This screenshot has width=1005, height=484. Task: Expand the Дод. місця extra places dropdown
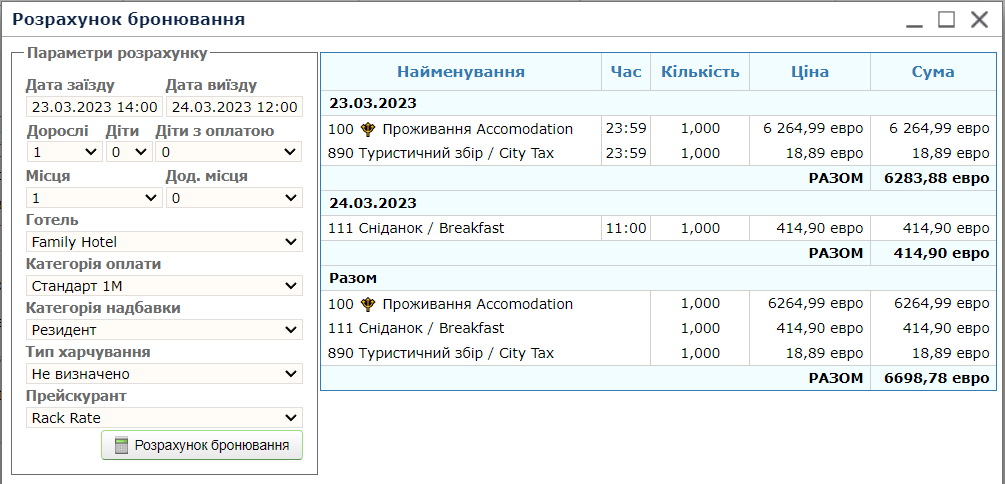click(234, 198)
